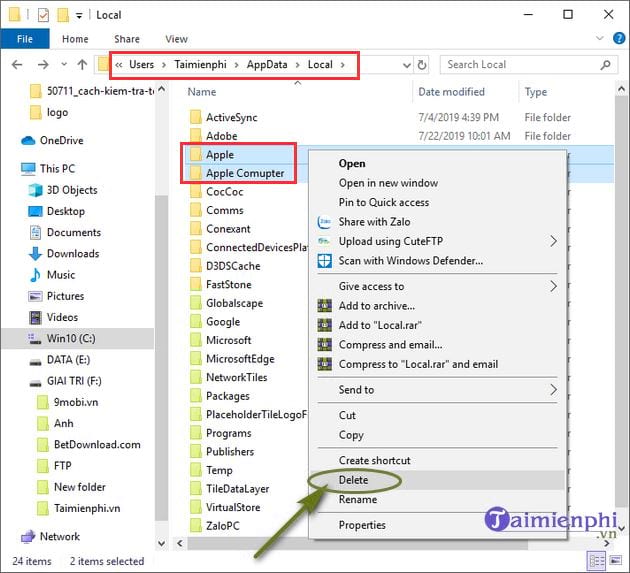The height and width of the screenshot is (573, 630).
Task: Go up one folder level
Action: coord(82,65)
